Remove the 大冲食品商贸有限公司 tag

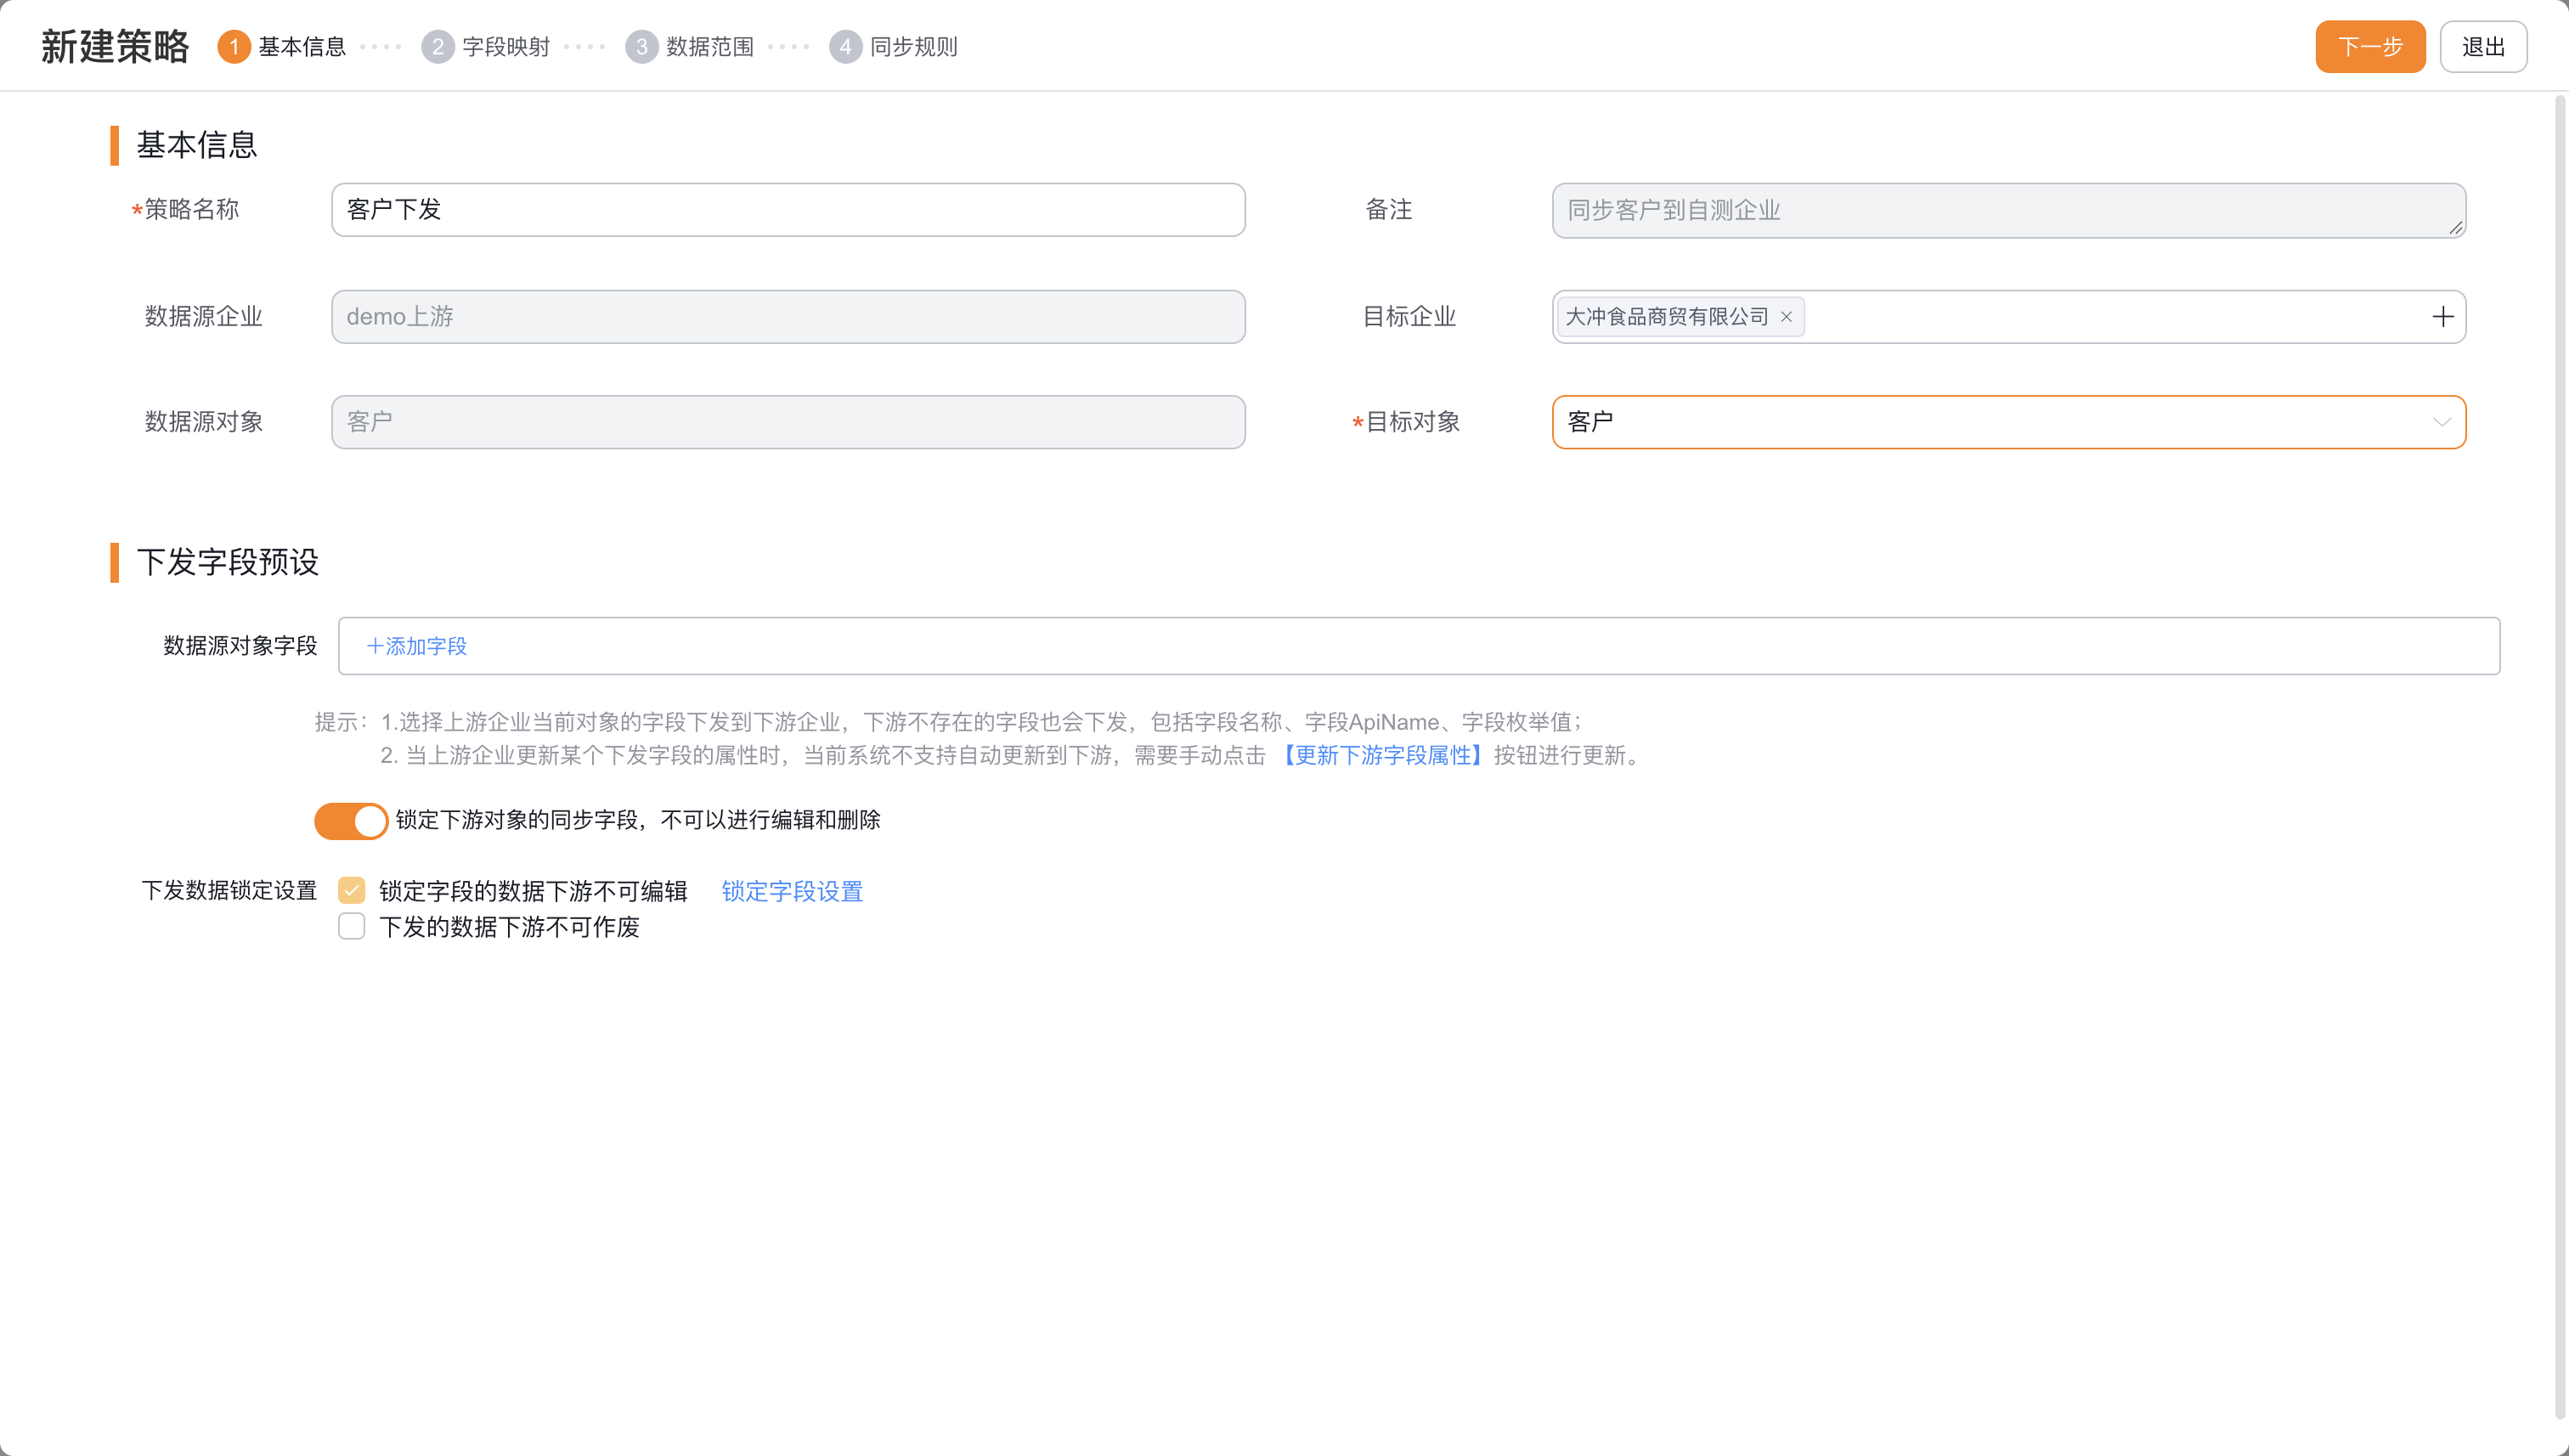[1786, 317]
